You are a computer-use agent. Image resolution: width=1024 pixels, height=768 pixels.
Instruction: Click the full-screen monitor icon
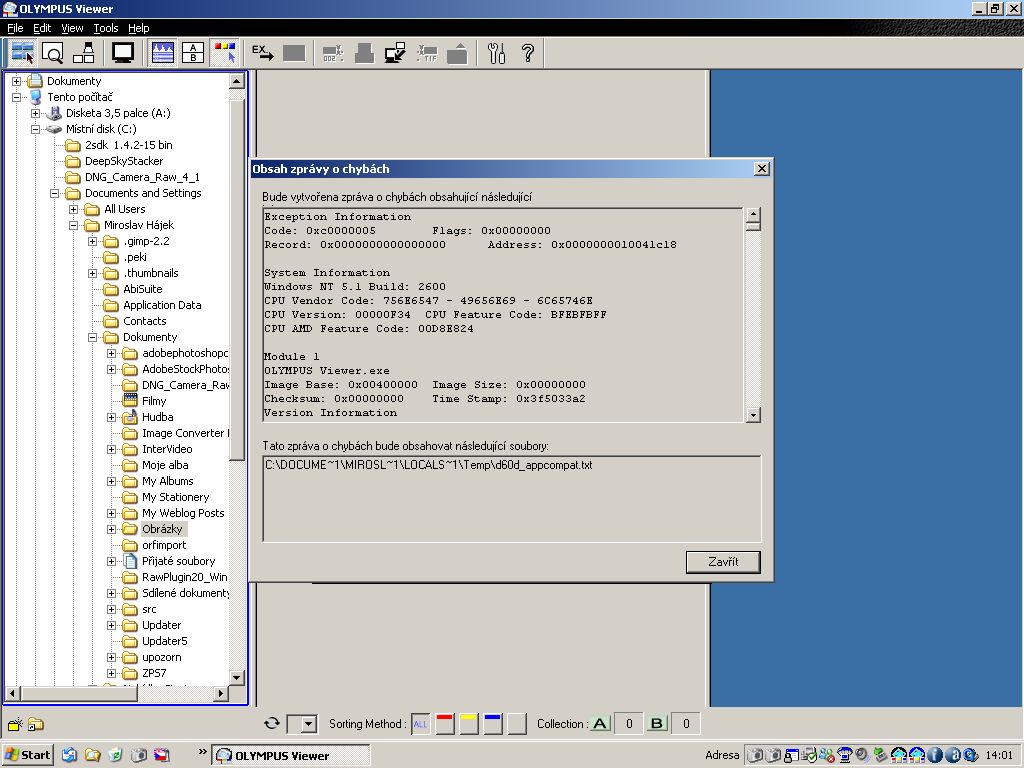123,53
